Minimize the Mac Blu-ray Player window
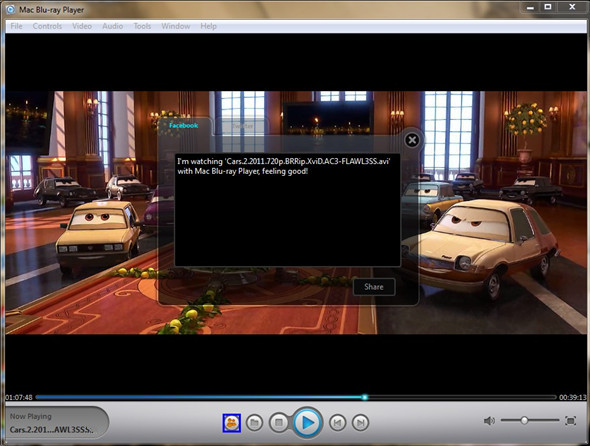 click(531, 7)
